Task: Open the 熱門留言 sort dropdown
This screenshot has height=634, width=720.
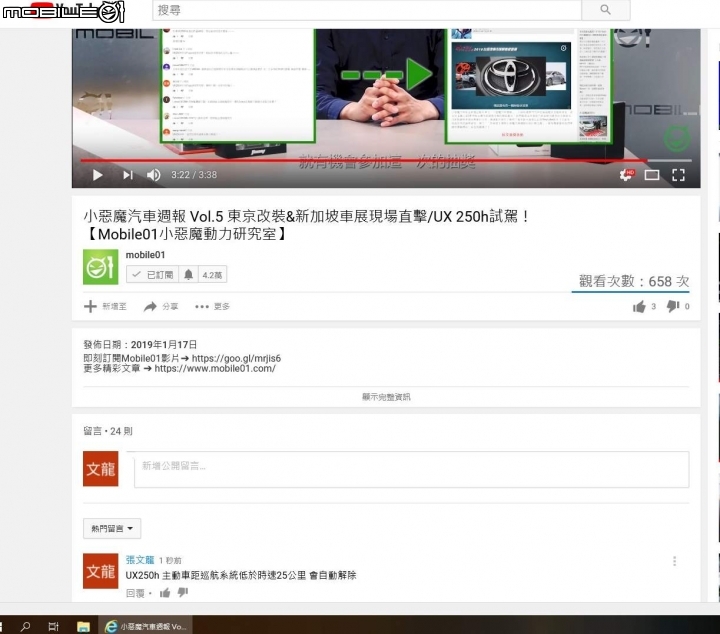Action: pyautogui.click(x=112, y=528)
